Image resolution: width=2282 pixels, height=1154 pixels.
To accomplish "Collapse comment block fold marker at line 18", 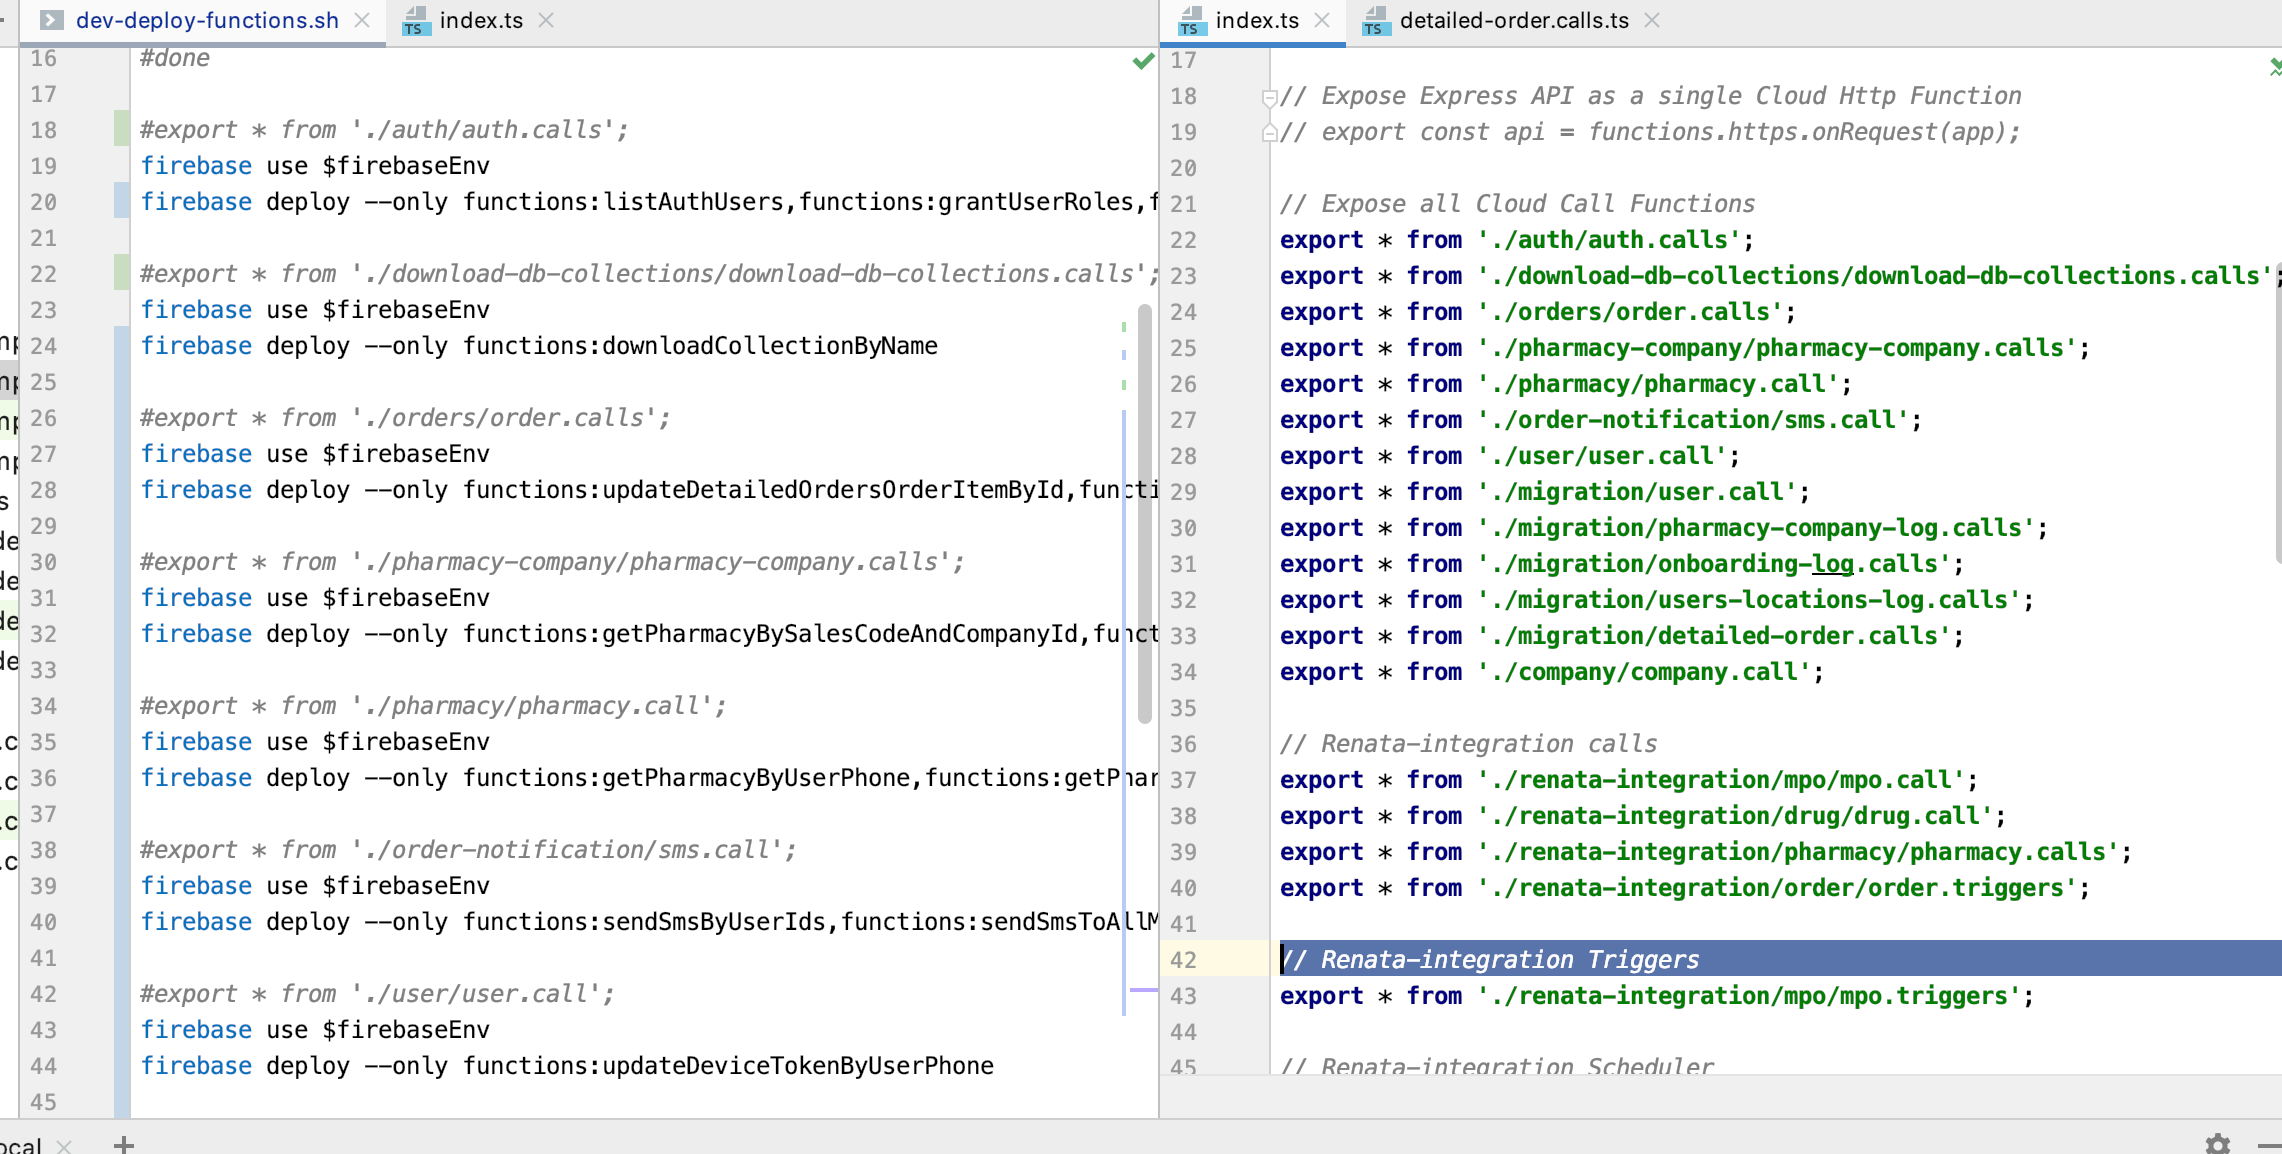I will pos(1269,97).
